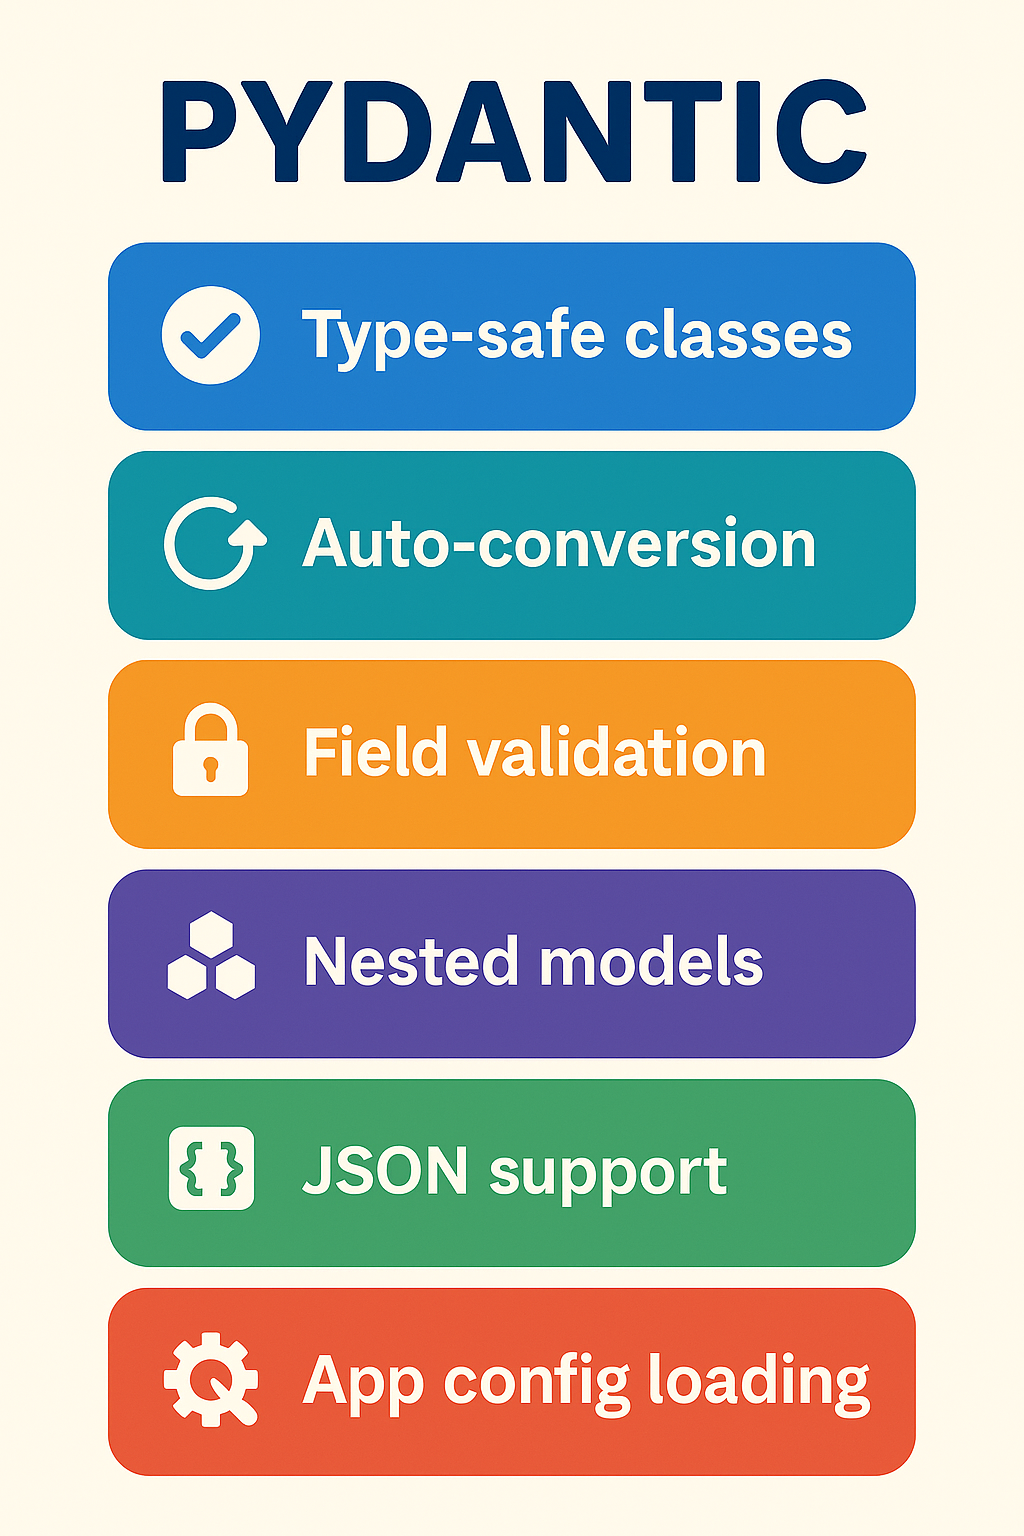Click the checkmark circle icon
This screenshot has width=1024, height=1536.
(x=211, y=335)
